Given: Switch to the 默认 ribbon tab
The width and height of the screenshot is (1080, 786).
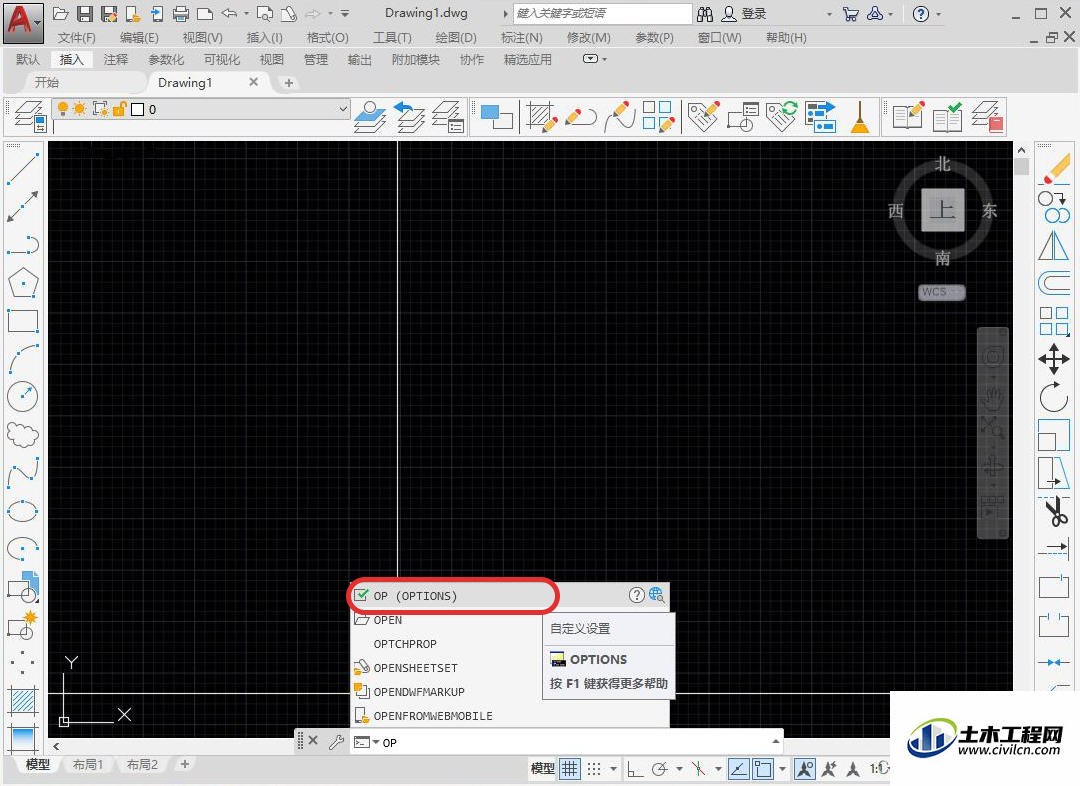Looking at the screenshot, I should (x=28, y=60).
